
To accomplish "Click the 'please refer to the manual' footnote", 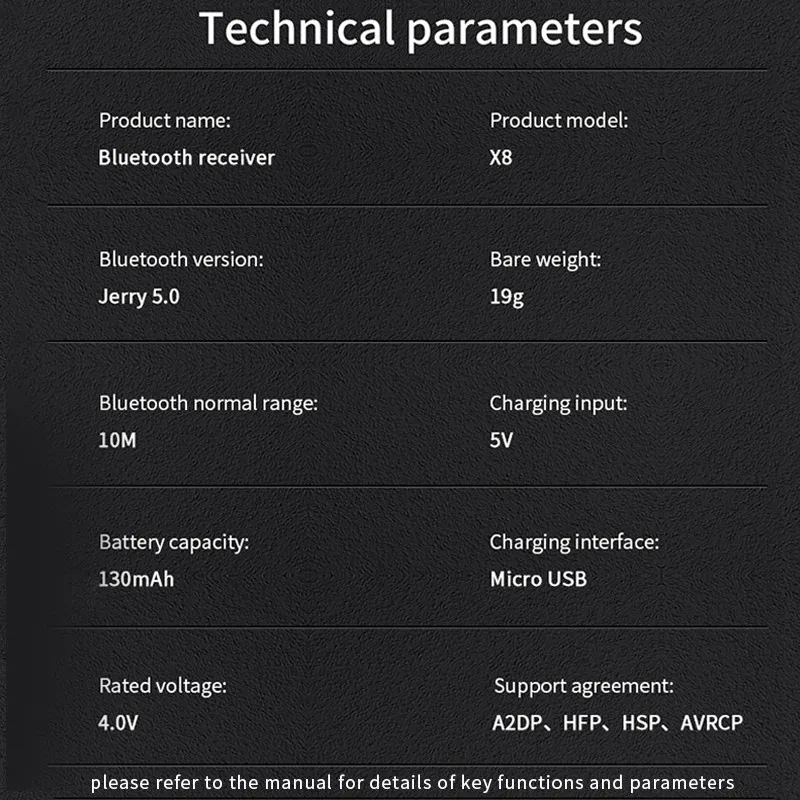I will coord(412,783).
